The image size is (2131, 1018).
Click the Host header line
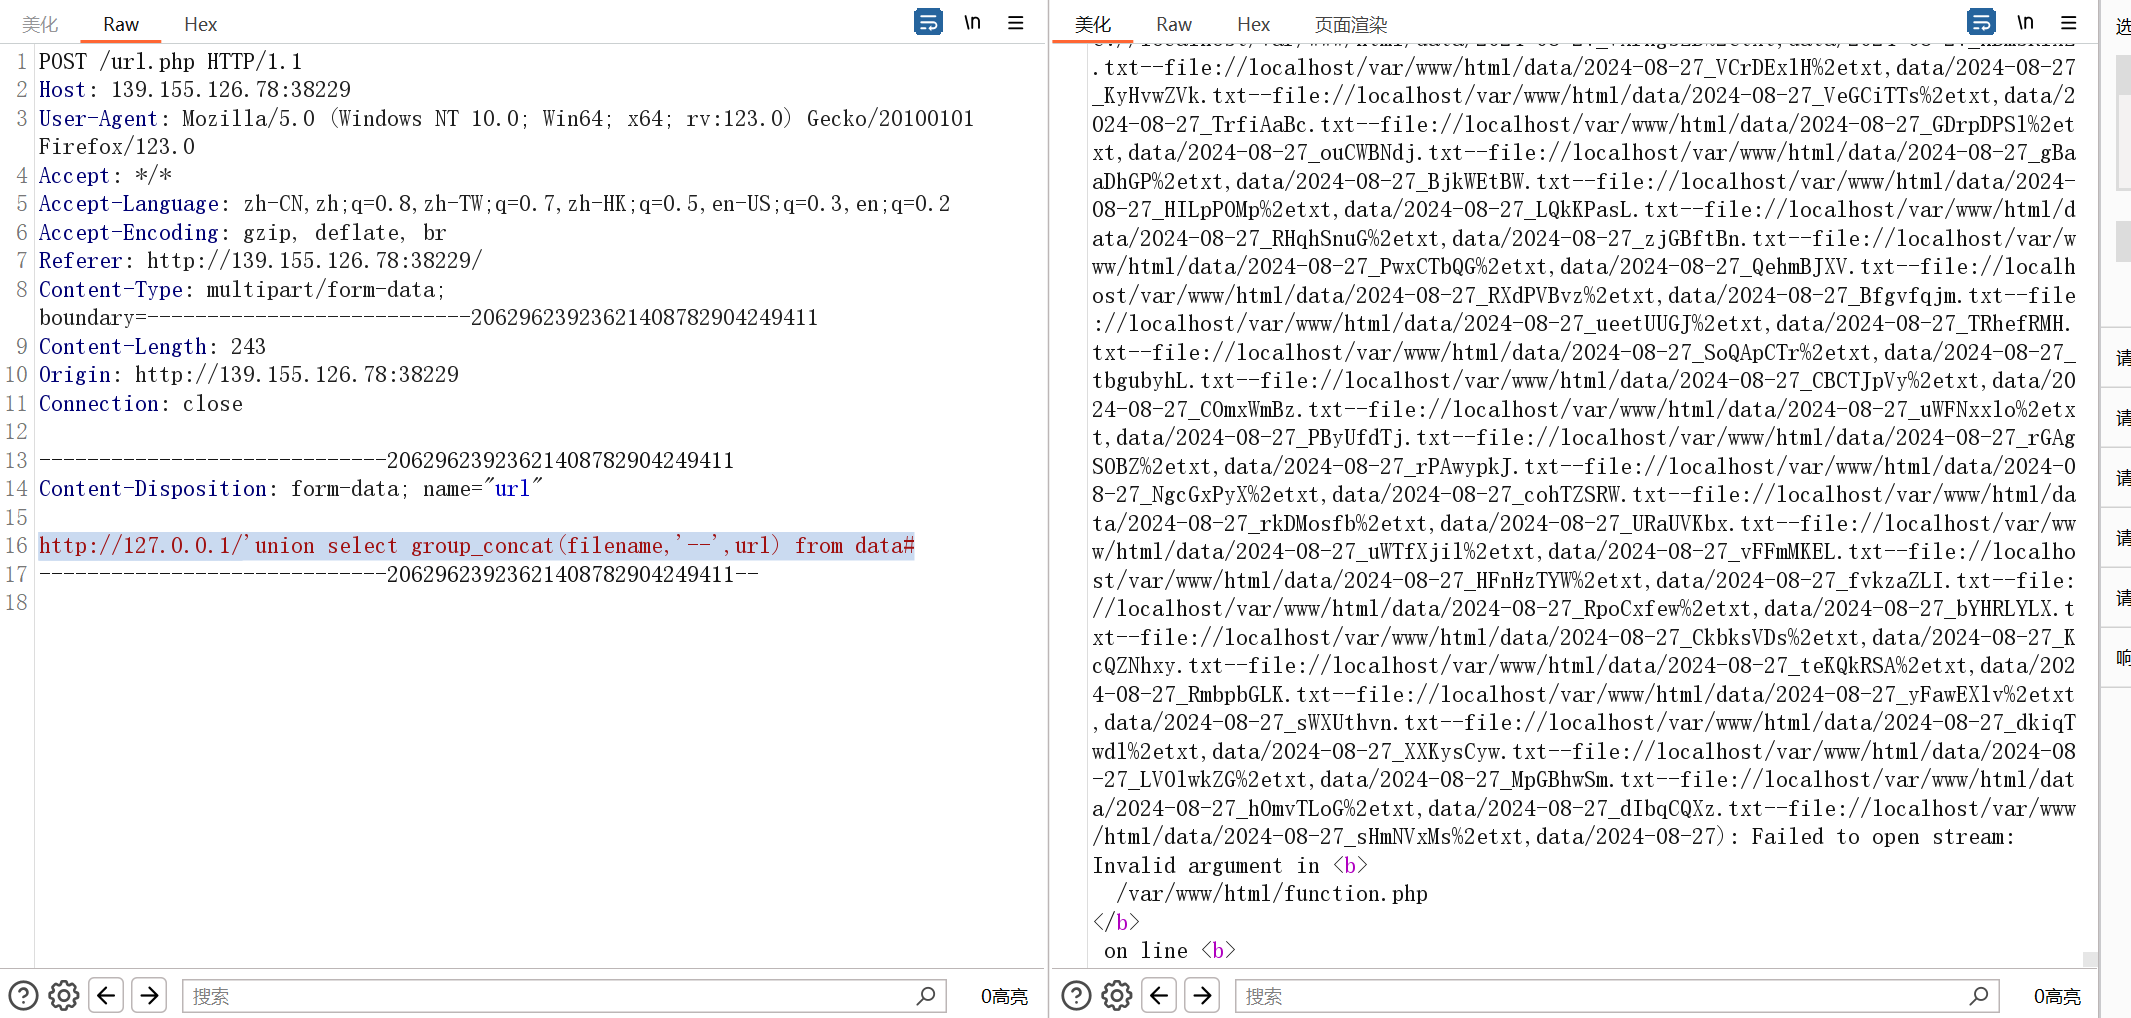click(195, 90)
